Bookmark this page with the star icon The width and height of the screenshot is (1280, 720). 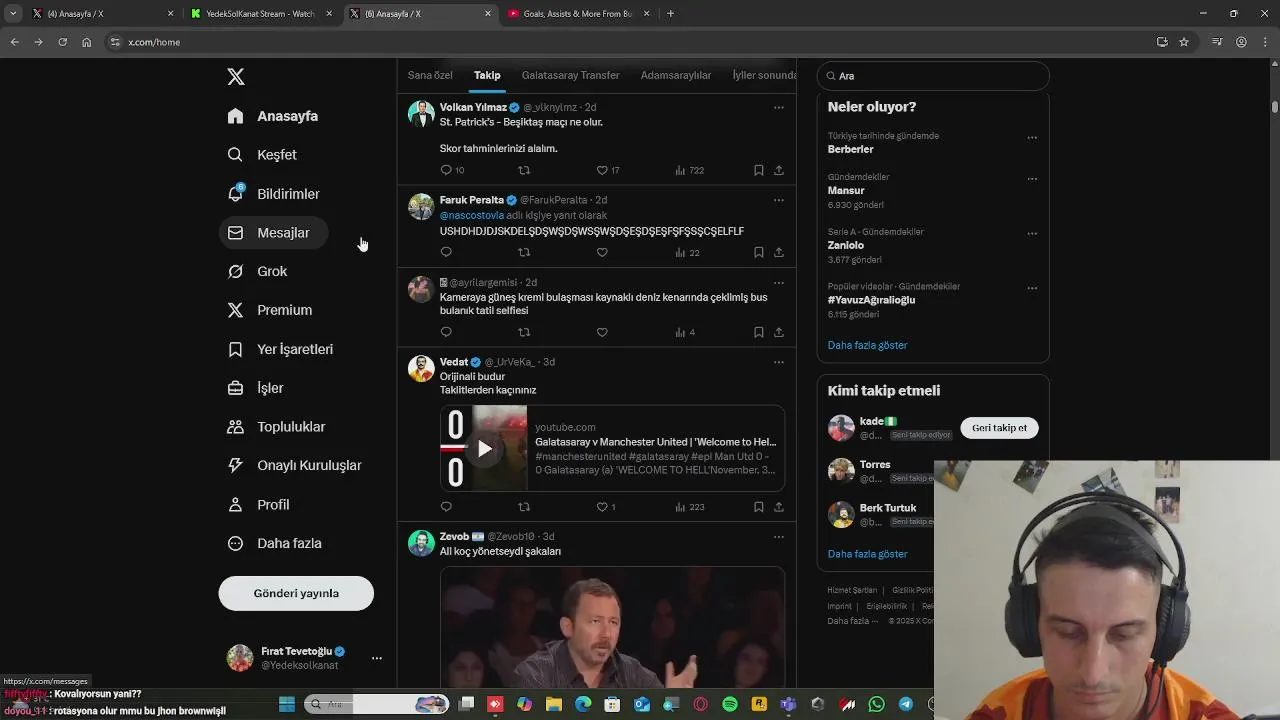(1184, 42)
